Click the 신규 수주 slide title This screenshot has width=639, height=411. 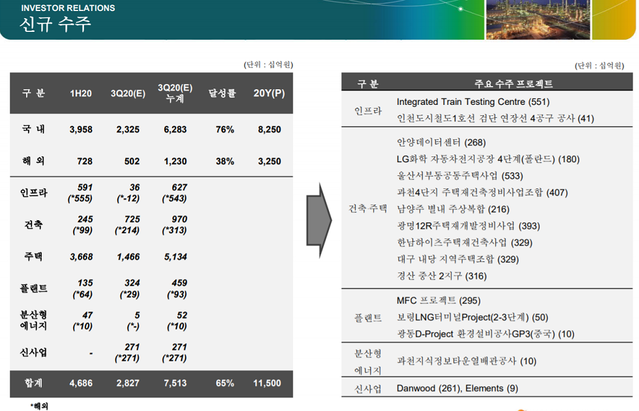point(50,26)
